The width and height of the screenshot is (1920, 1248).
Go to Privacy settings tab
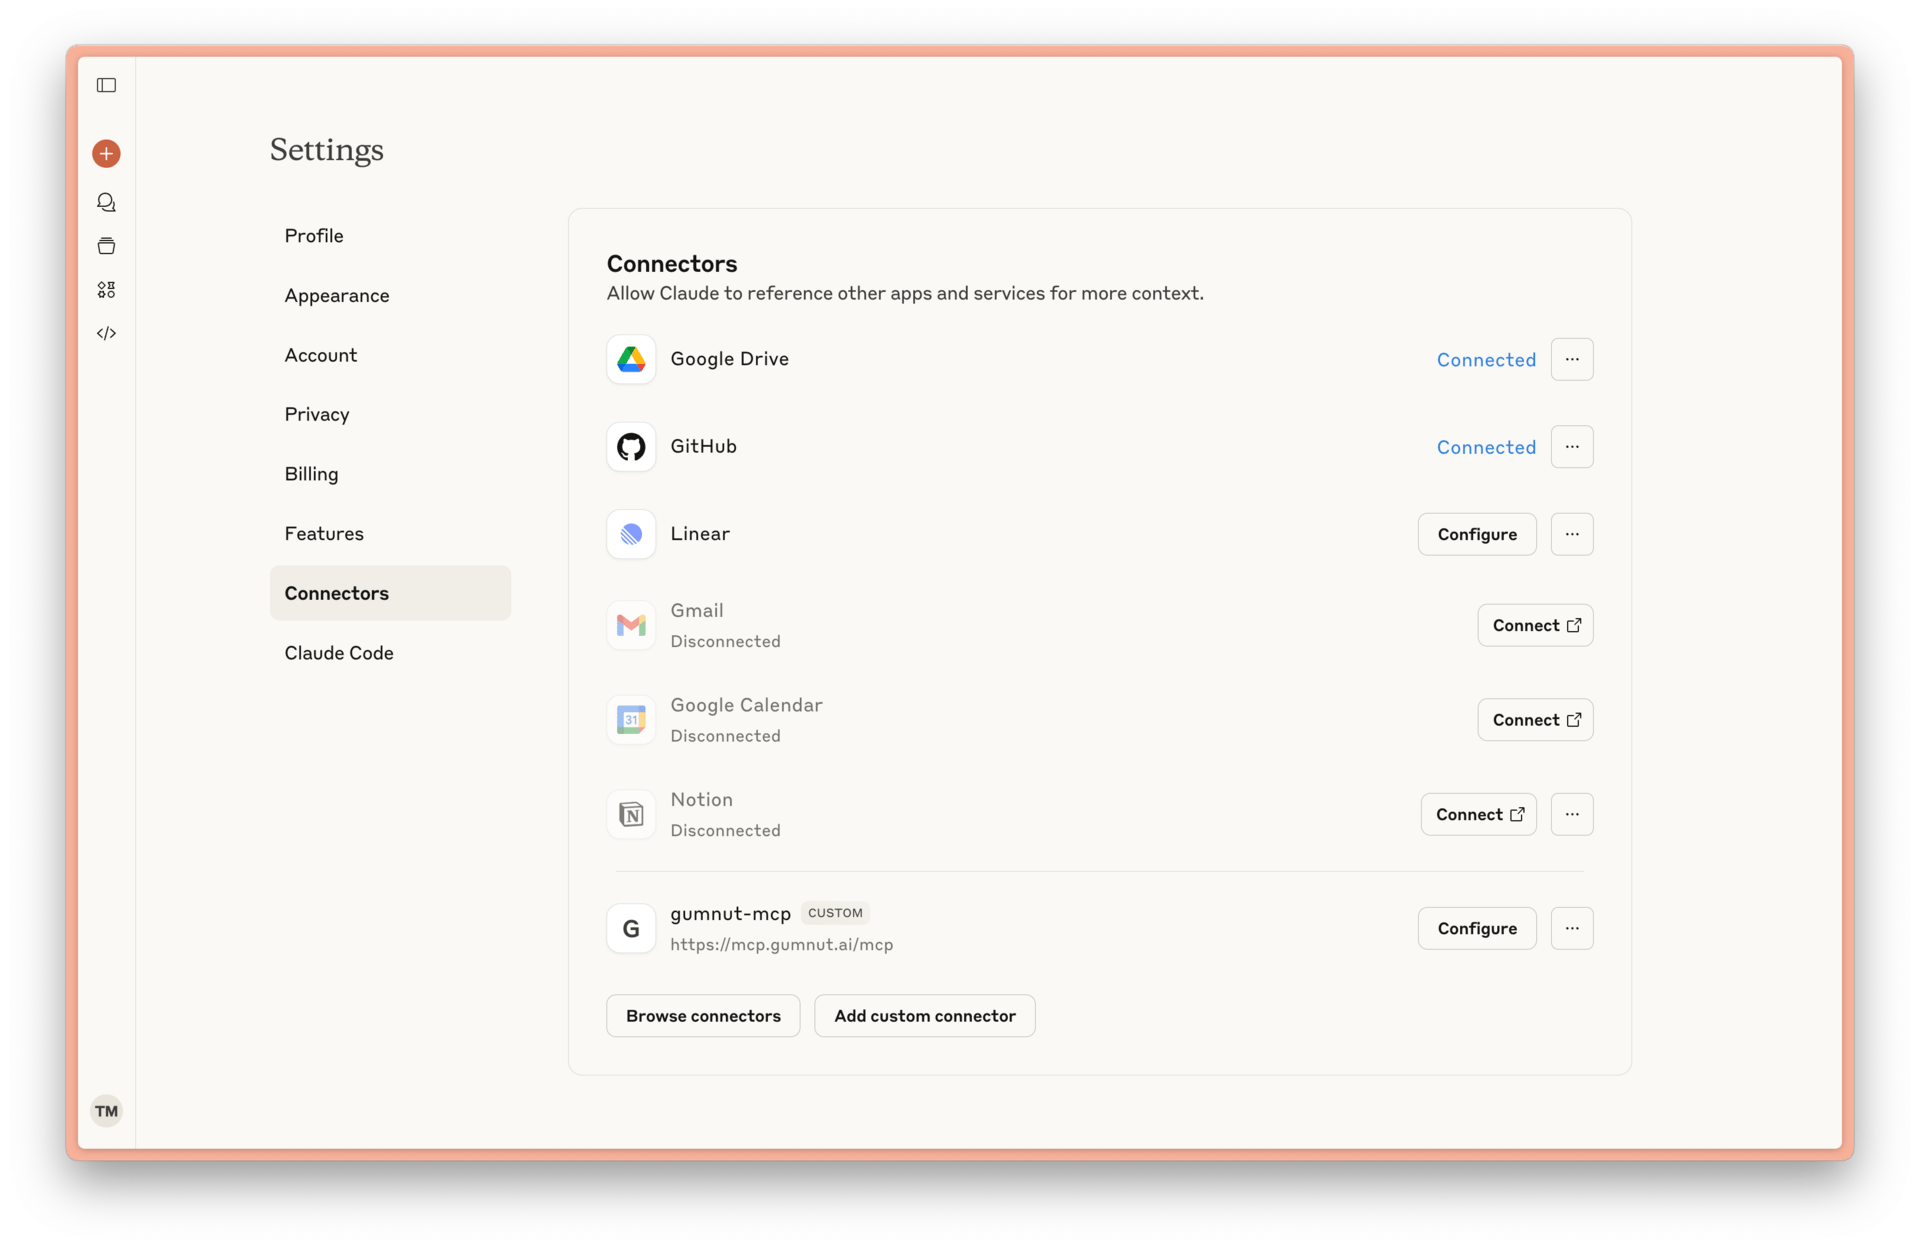tap(317, 414)
